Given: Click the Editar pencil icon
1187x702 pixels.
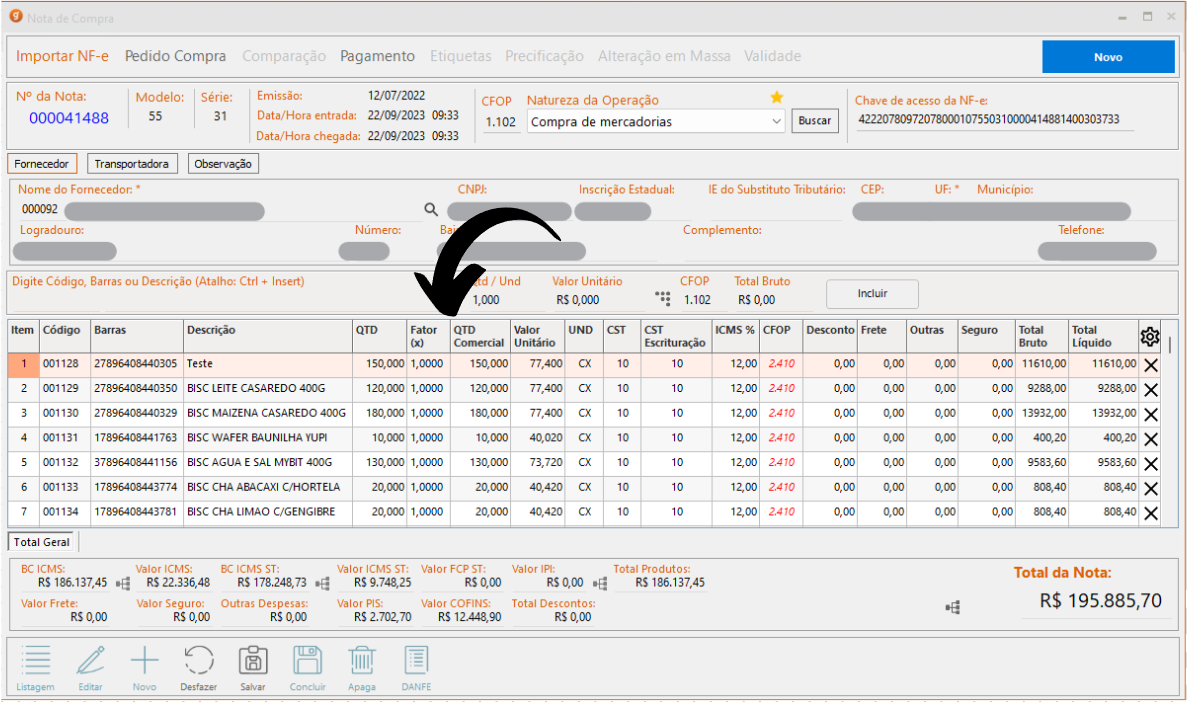Looking at the screenshot, I should pyautogui.click(x=90, y=660).
